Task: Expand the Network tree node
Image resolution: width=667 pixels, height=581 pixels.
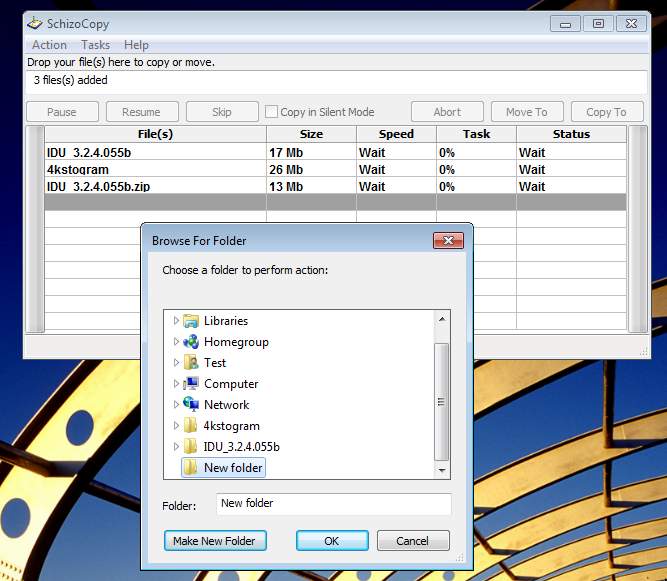Action: (176, 405)
